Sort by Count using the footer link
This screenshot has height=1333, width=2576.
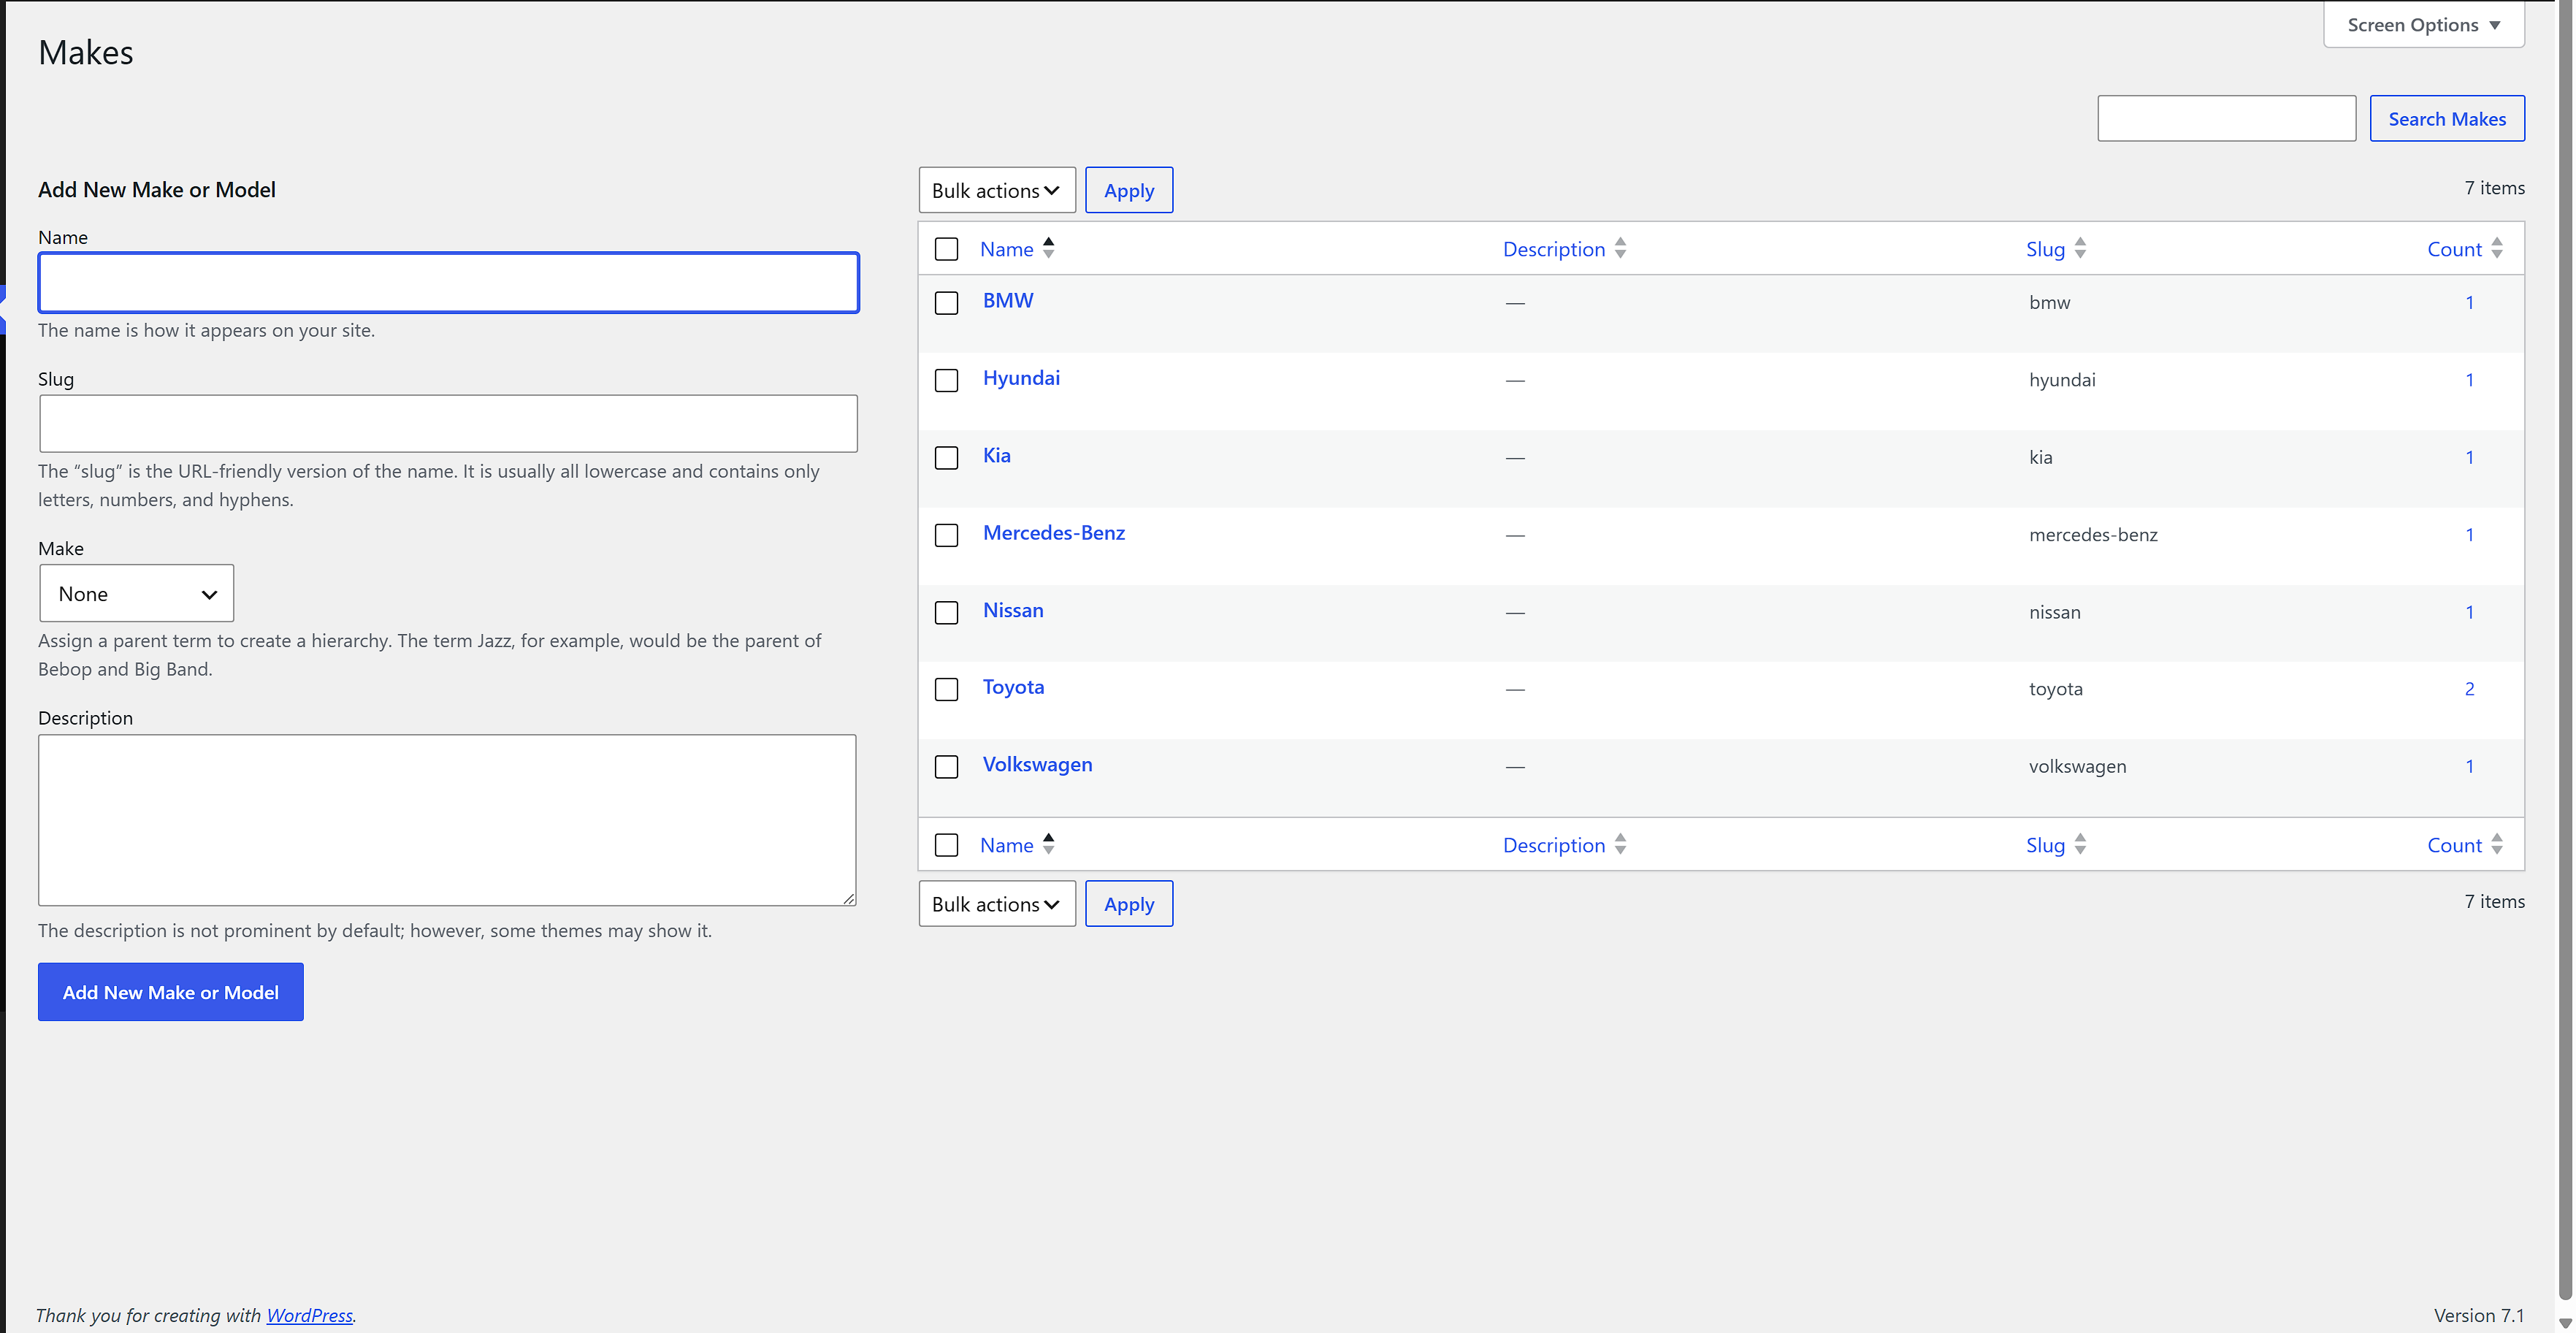coord(2454,845)
